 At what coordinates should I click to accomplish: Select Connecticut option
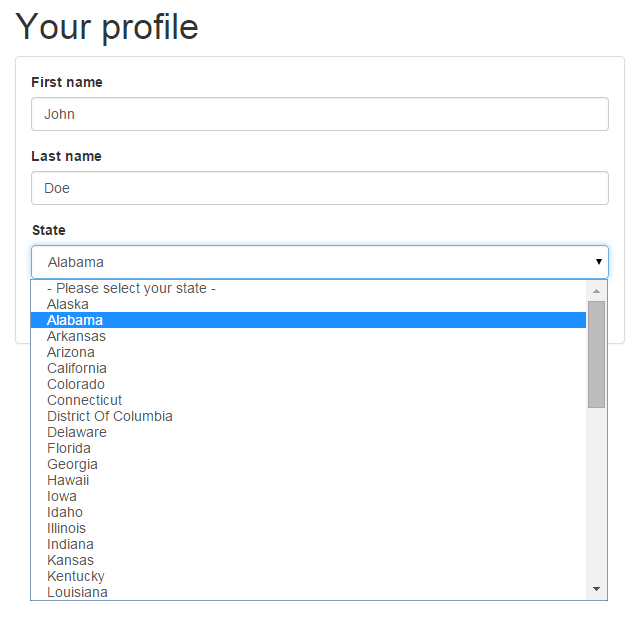pos(308,400)
